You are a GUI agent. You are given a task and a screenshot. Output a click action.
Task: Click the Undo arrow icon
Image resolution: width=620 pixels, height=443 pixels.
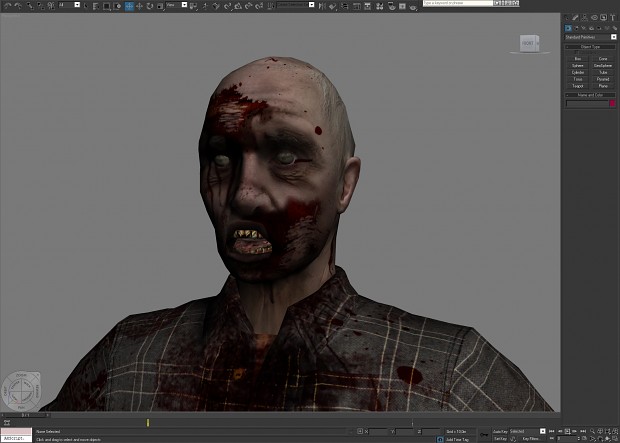pos(8,6)
